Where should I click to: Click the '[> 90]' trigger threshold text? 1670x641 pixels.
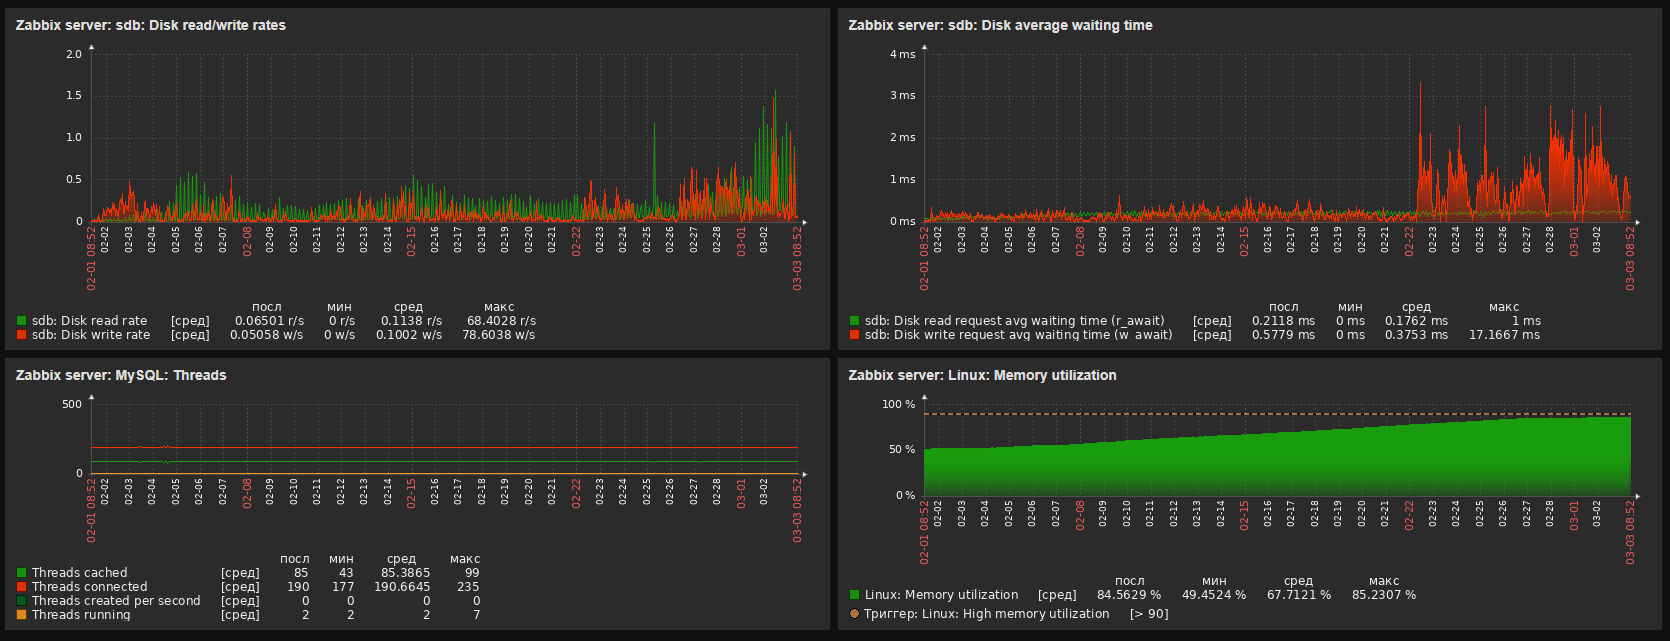pos(1149,614)
